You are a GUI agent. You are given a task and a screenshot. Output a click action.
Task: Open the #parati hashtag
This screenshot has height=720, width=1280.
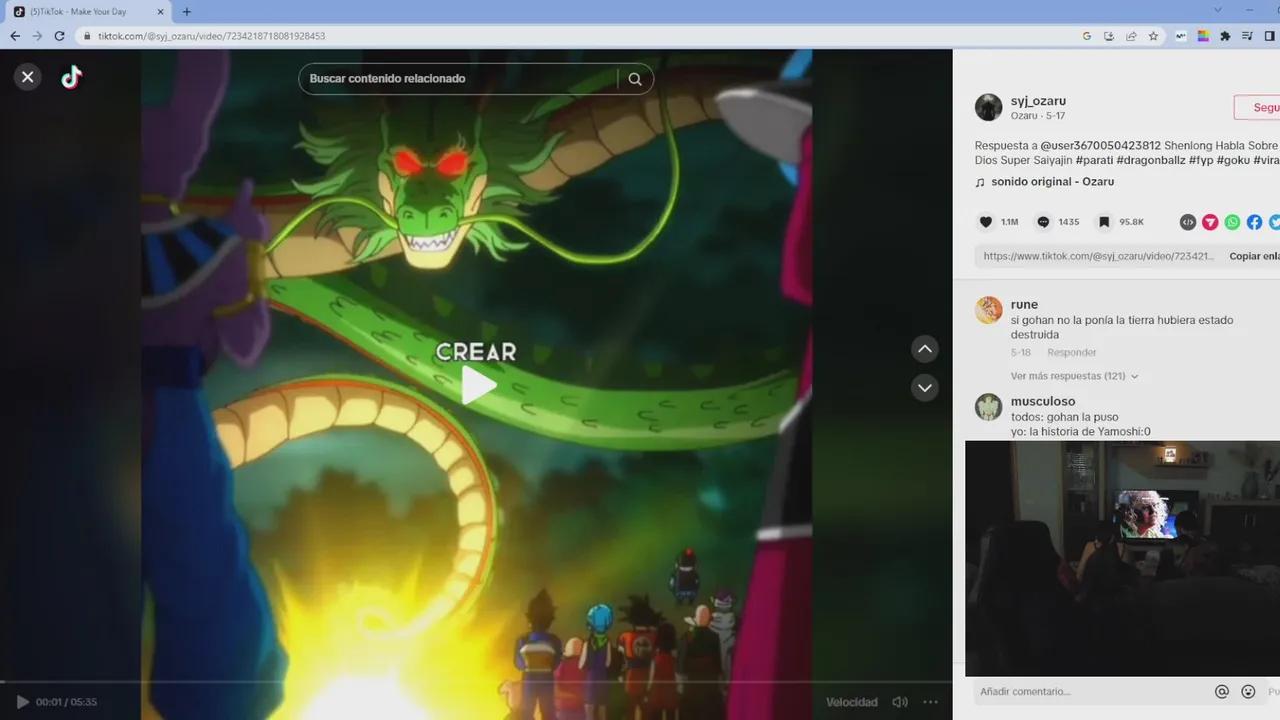click(x=1094, y=160)
